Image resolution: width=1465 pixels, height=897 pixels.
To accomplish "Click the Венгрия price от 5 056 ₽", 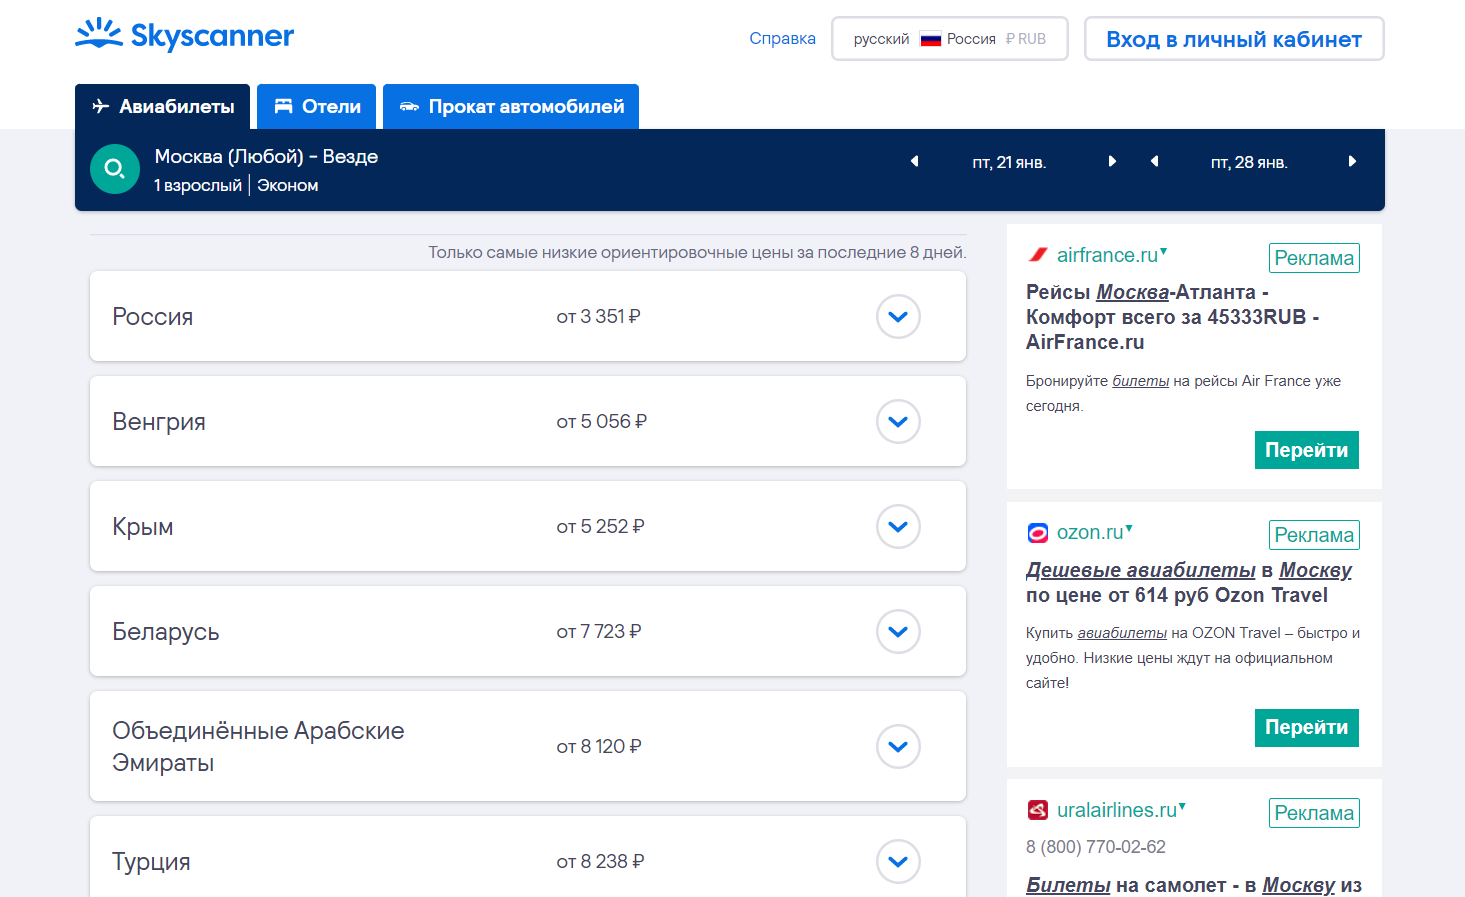I will pos(601,421).
